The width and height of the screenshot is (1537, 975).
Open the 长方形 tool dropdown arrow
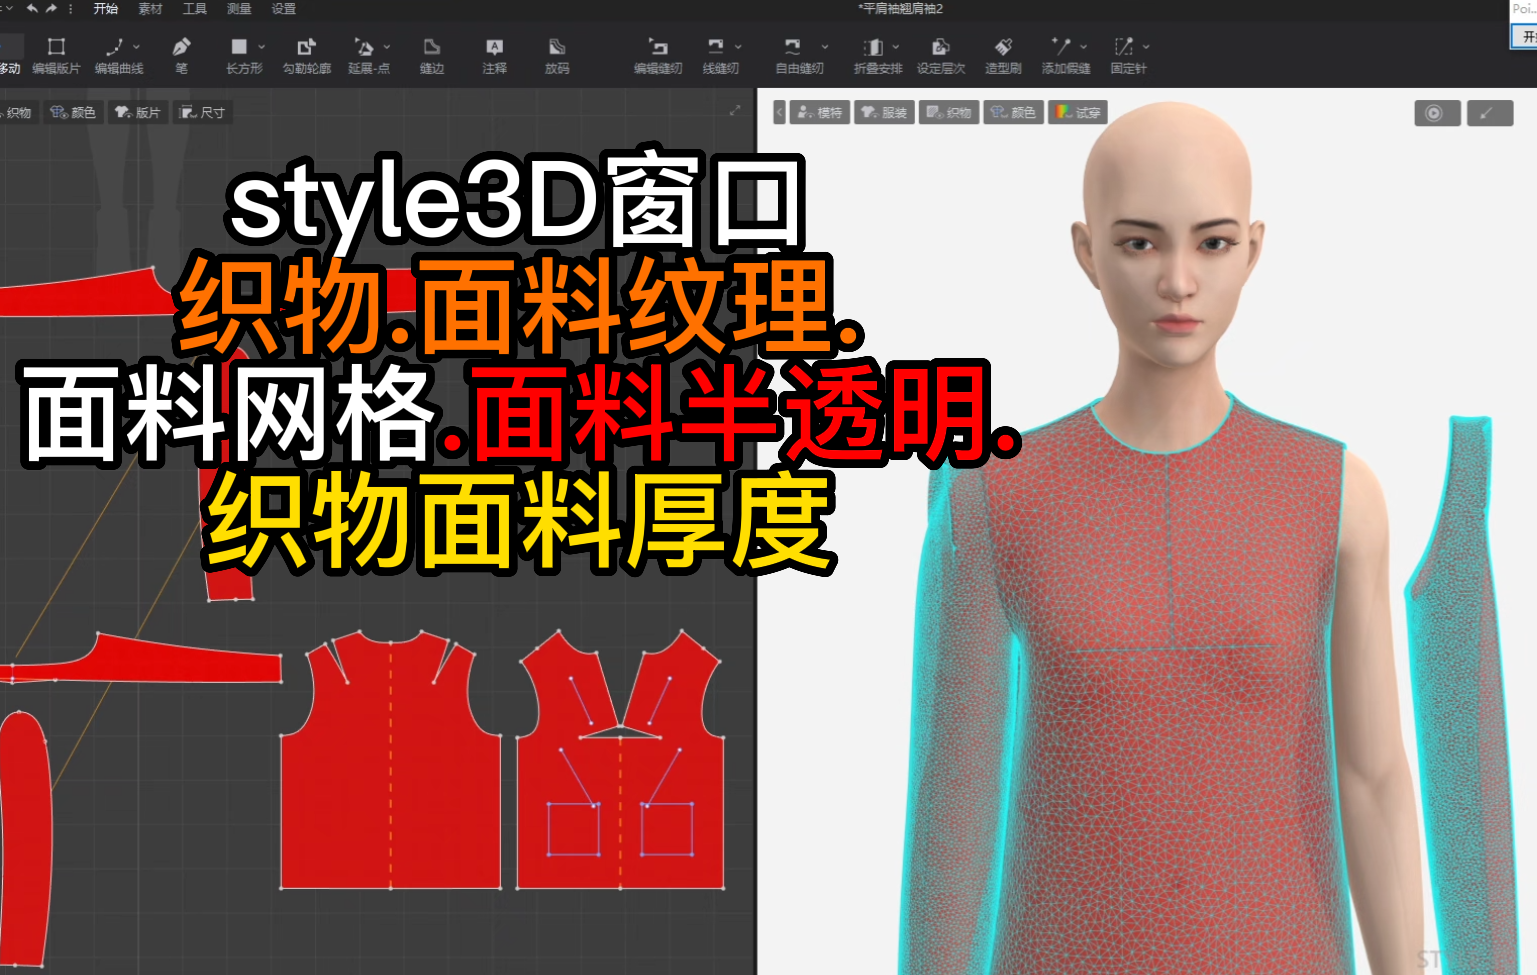(x=262, y=47)
